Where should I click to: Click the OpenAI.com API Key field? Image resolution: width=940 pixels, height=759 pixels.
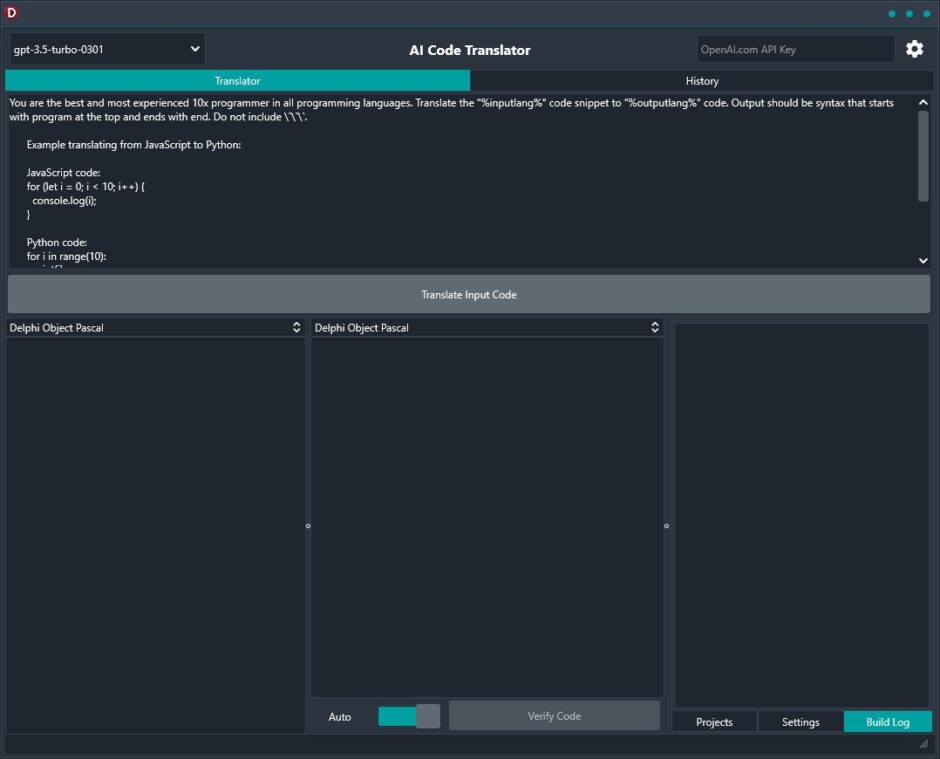coord(795,49)
